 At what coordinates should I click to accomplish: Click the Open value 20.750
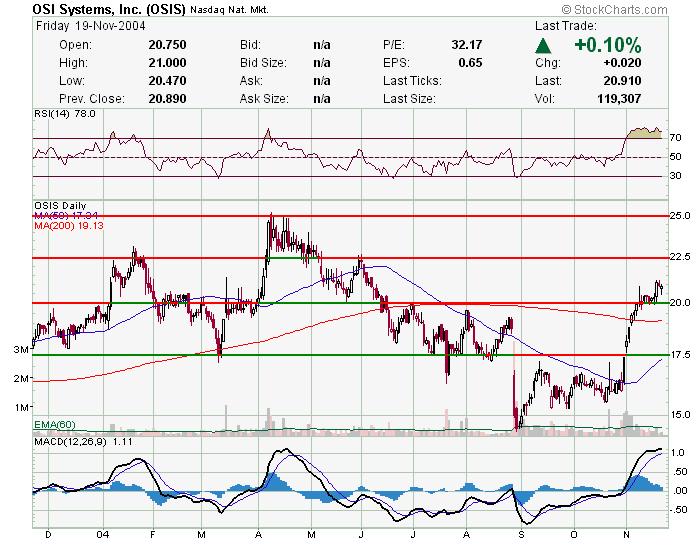167,45
